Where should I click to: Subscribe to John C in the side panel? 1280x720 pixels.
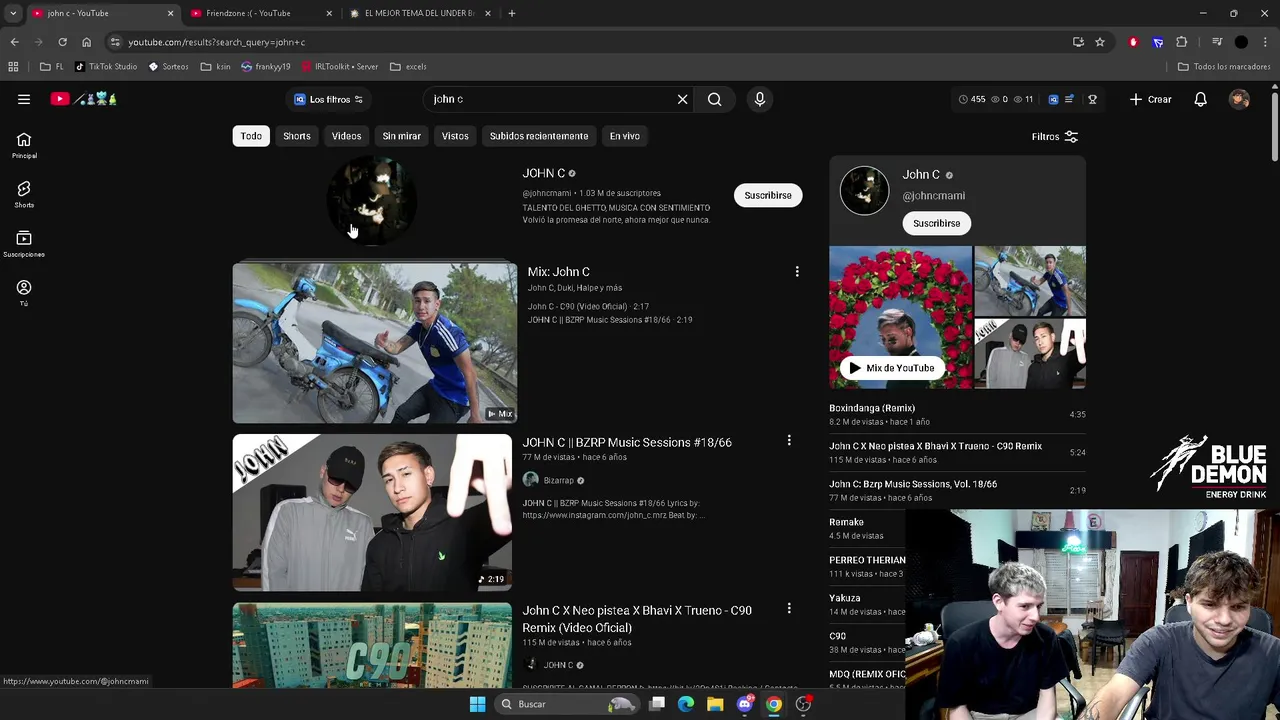tap(936, 223)
